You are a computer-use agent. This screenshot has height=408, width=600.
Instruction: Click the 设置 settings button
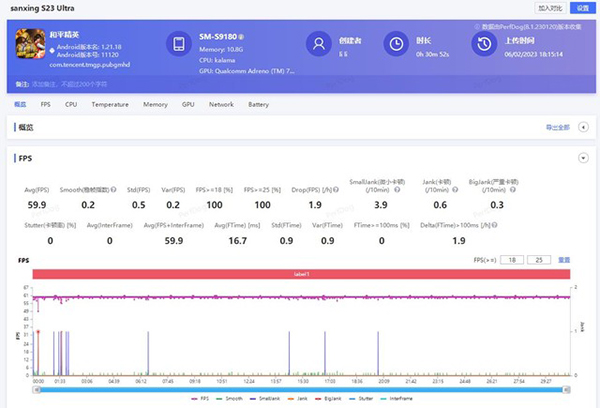(x=582, y=7)
